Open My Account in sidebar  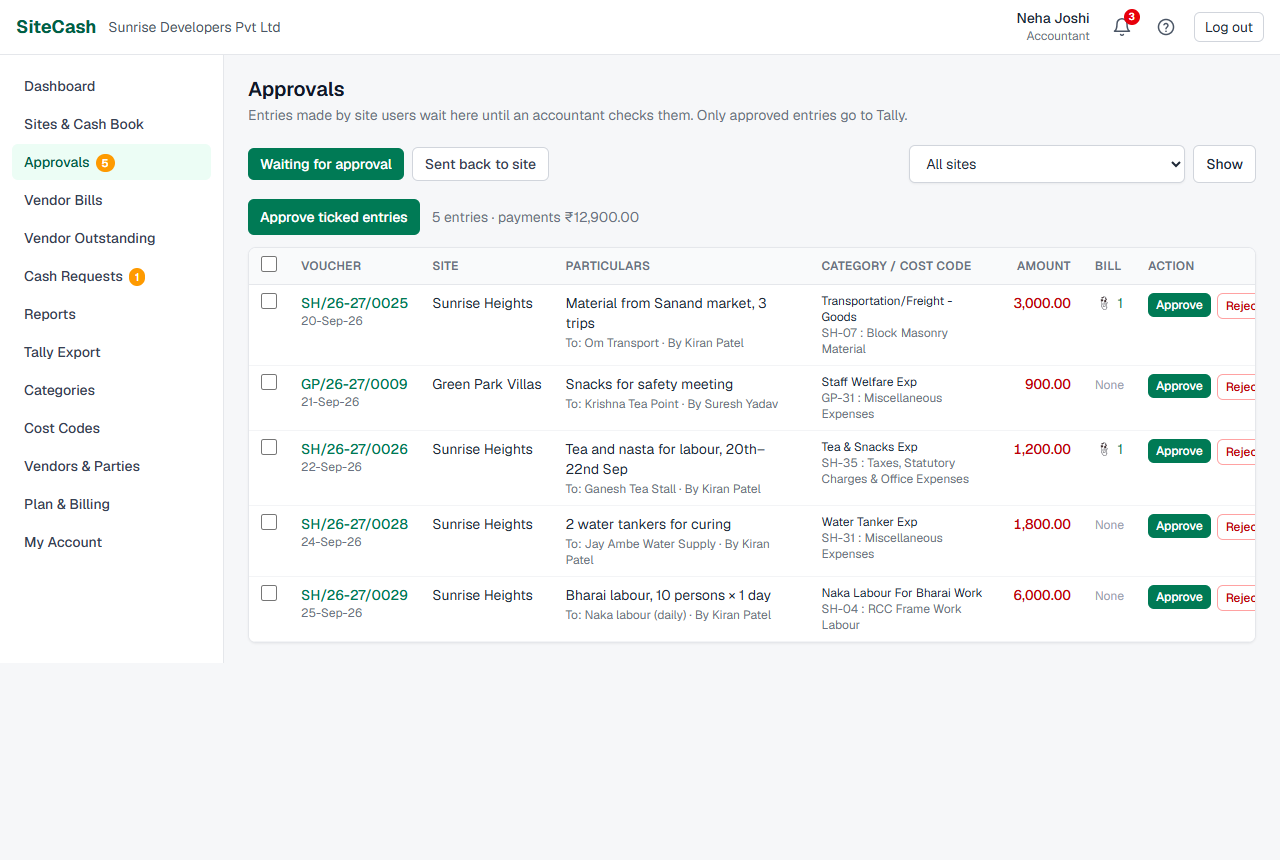[x=111, y=542]
